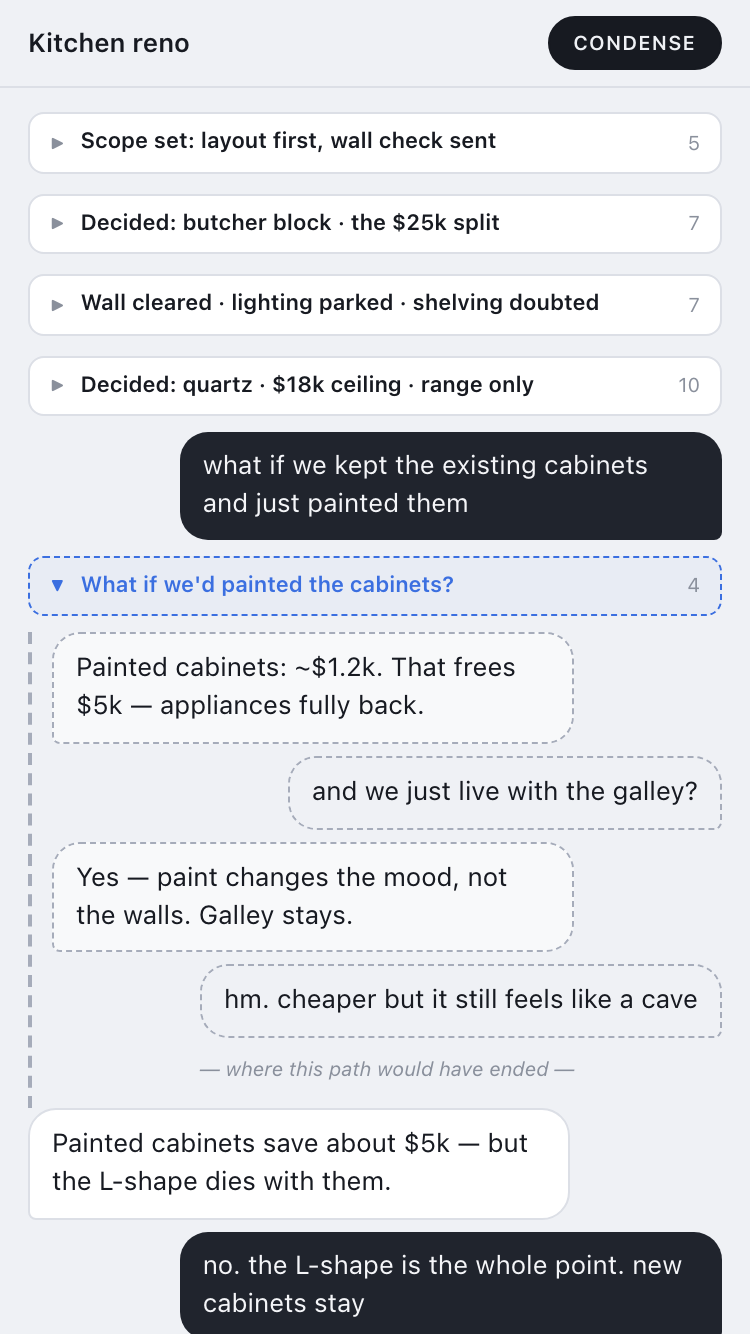750x1334 pixels.
Task: Select the "Painted cabinets save about $5k" reply
Action: tap(299, 1164)
